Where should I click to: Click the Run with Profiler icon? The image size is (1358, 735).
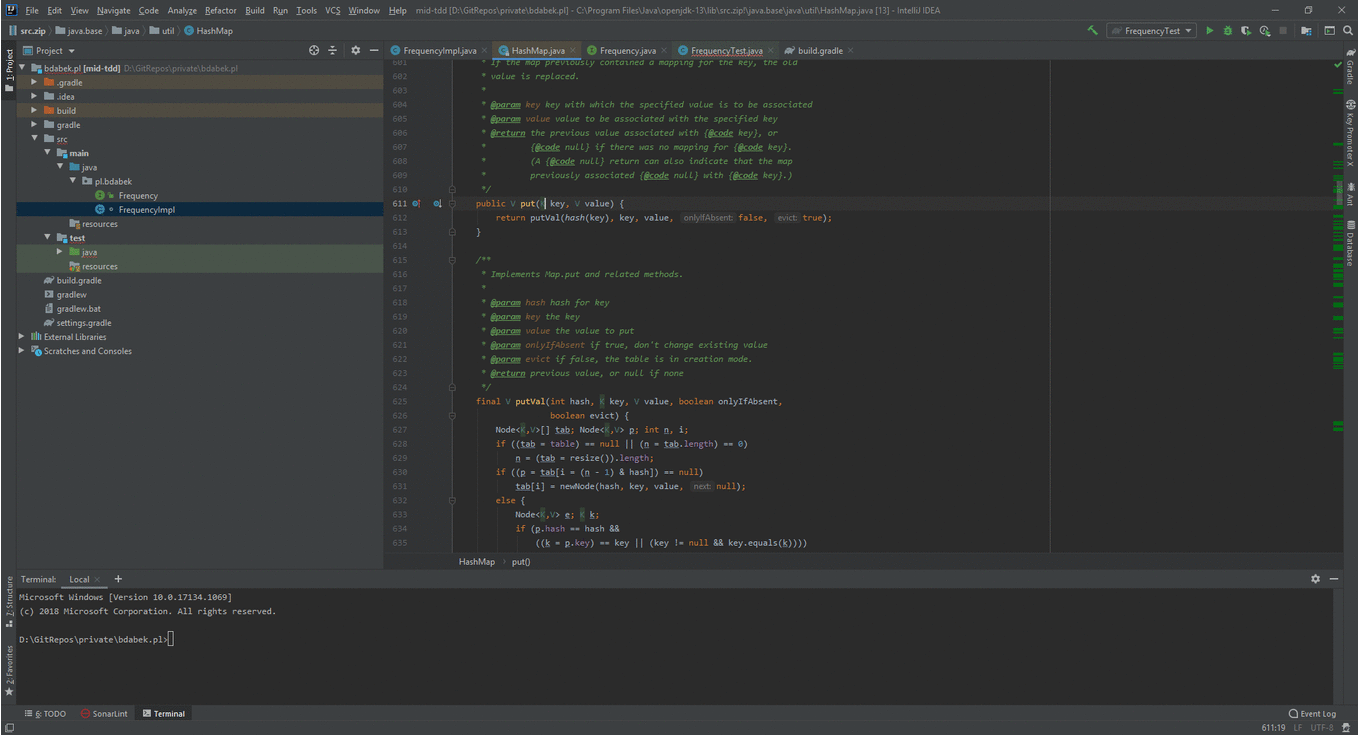[1265, 31]
